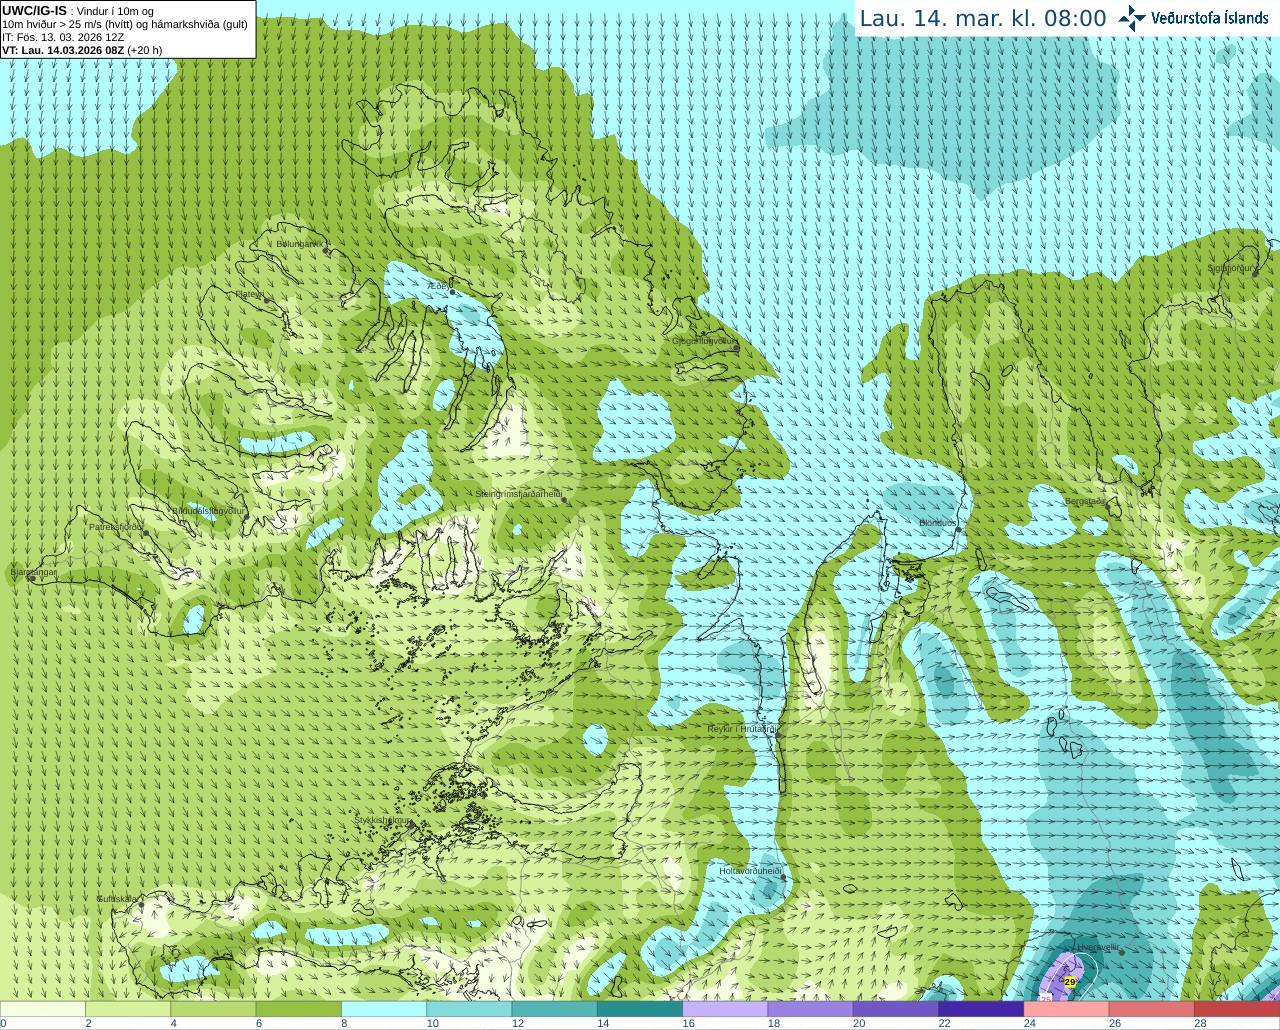Screen dimensions: 1280x1030
Task: Click the 2–4 m/s legend swatch
Action: pyautogui.click(x=128, y=1009)
